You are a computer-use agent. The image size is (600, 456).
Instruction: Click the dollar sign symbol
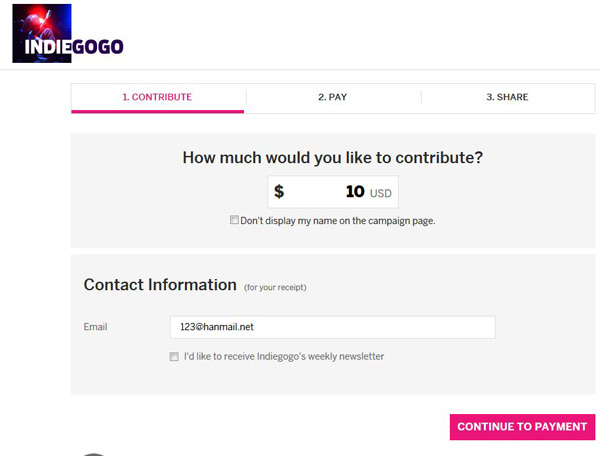[279, 191]
